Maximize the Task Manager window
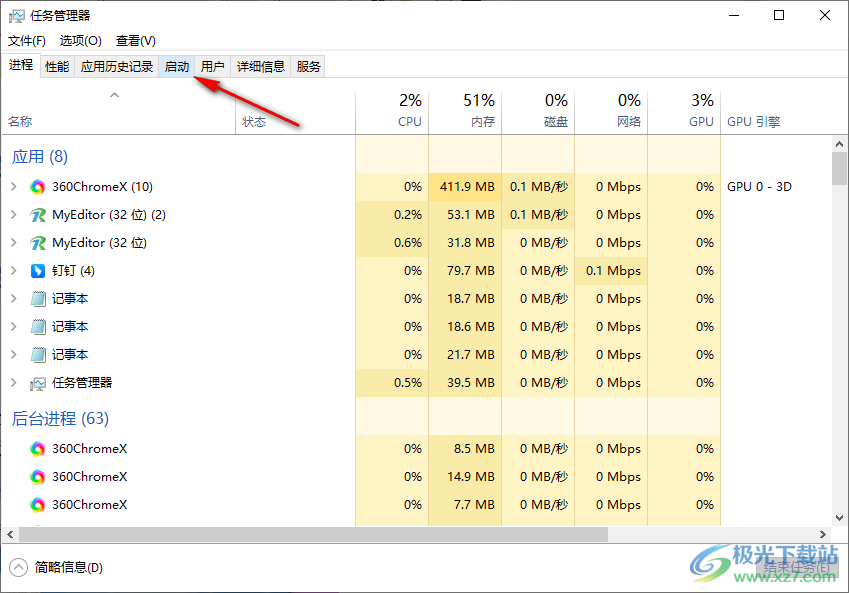This screenshot has height=593, width=849. point(779,15)
